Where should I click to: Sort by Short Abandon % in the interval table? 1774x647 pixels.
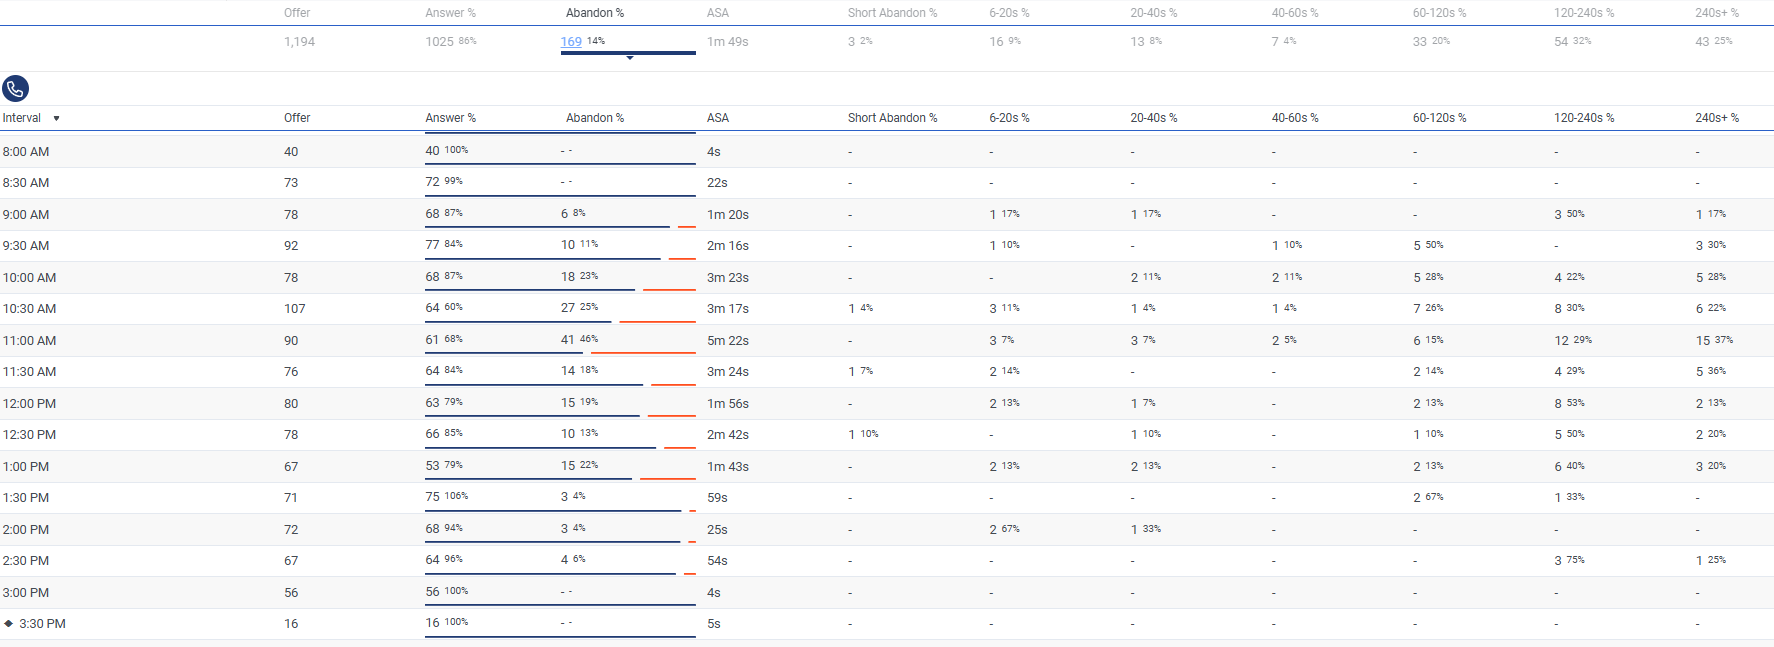892,118
